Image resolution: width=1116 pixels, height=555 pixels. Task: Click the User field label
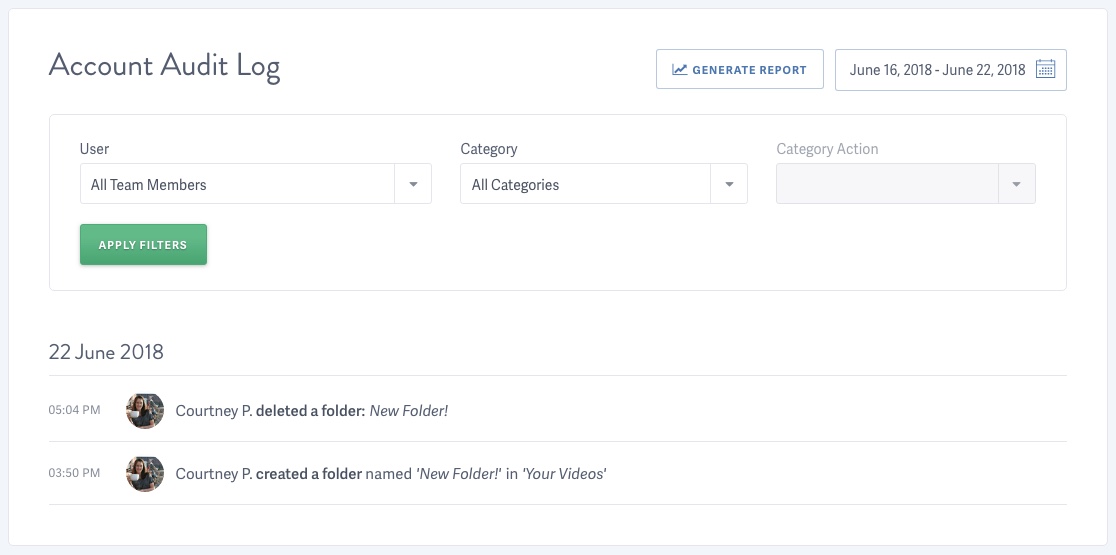click(x=94, y=149)
